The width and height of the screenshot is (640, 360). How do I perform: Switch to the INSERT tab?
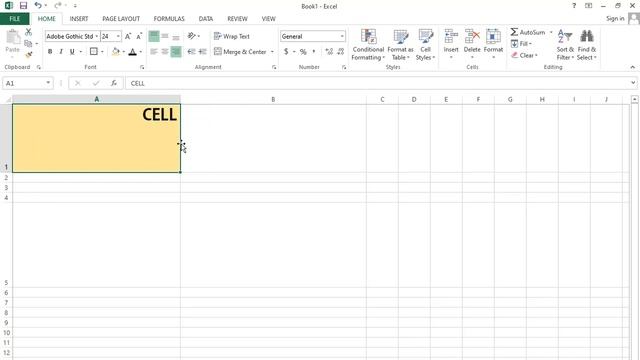point(79,19)
